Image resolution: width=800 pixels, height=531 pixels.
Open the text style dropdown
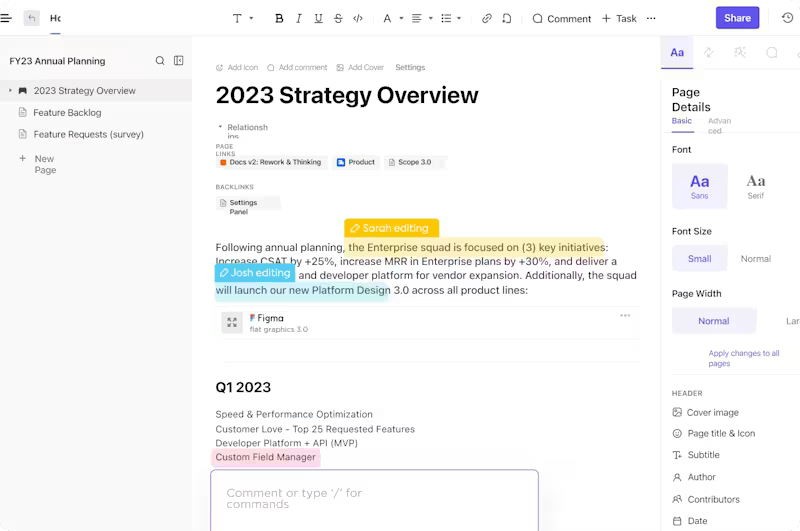point(242,18)
